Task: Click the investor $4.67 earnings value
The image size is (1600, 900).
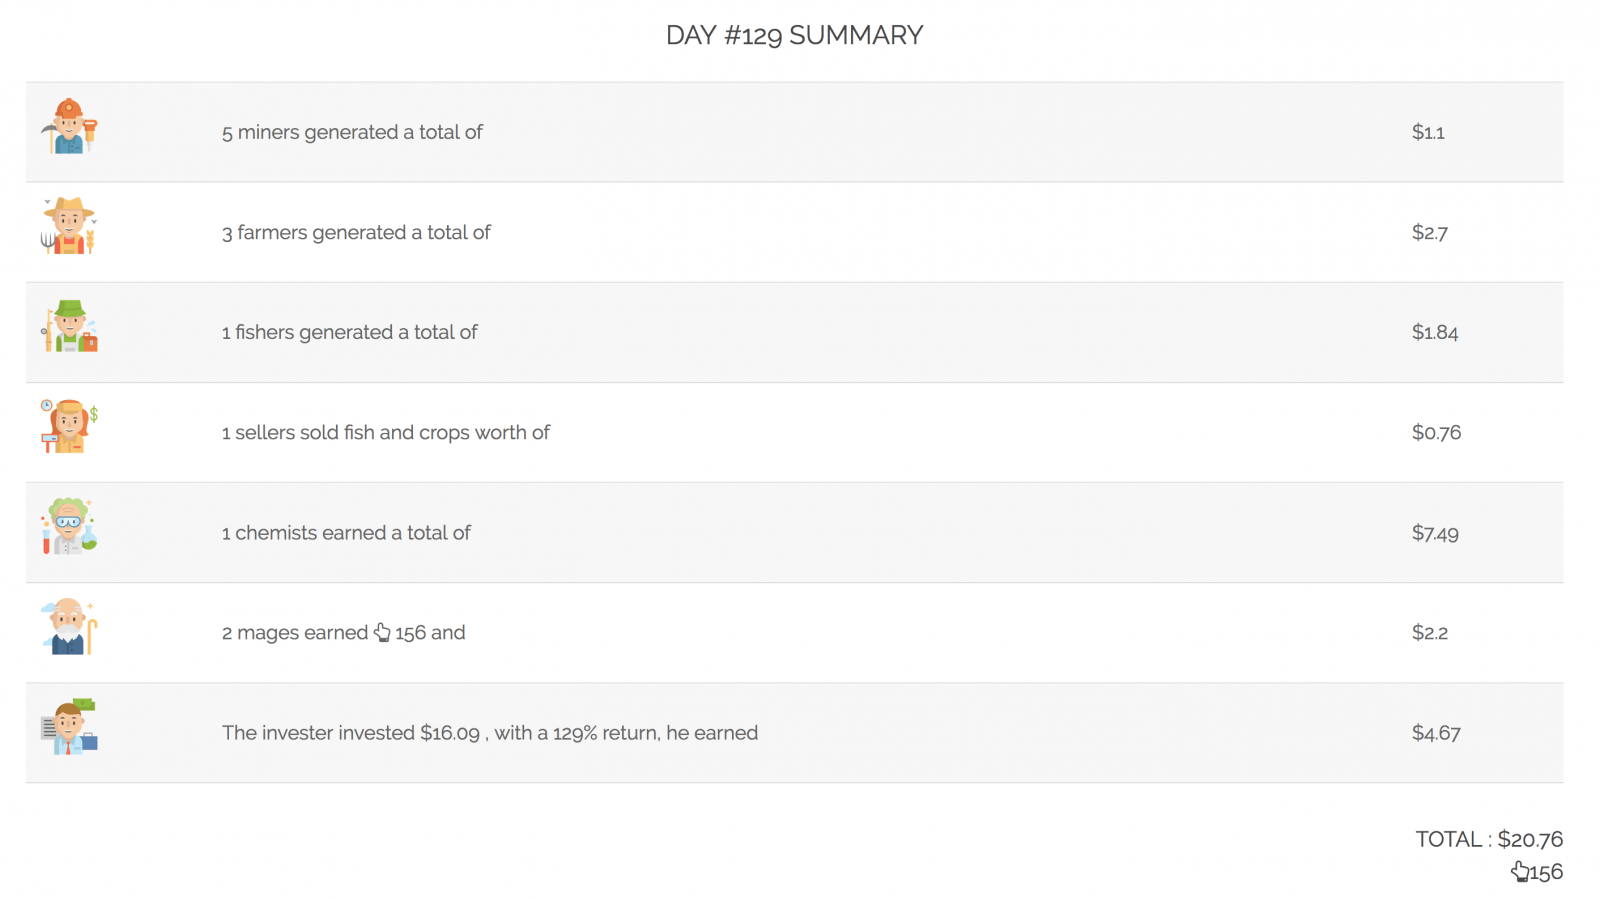Action: [1436, 733]
